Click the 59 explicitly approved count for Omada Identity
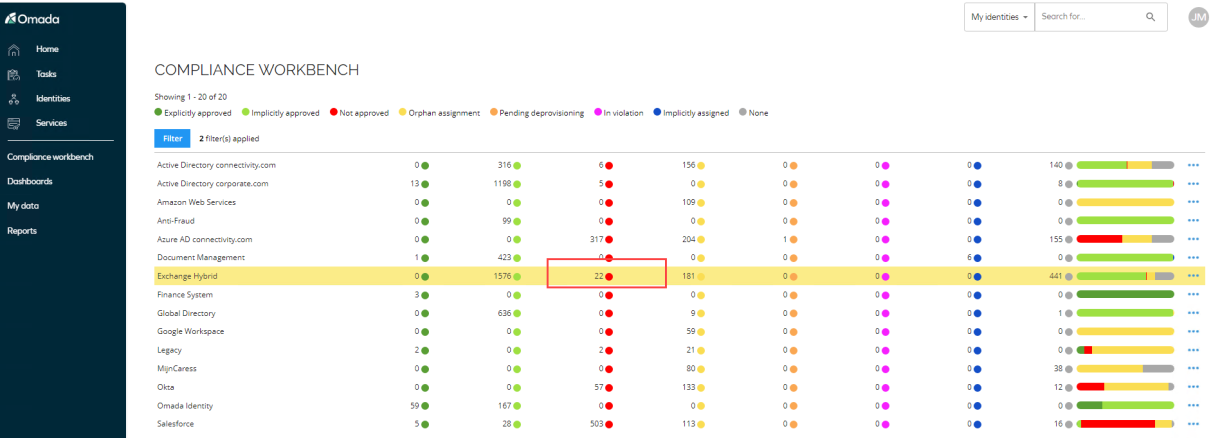Viewport: 1220px width, 438px height. tap(415, 405)
